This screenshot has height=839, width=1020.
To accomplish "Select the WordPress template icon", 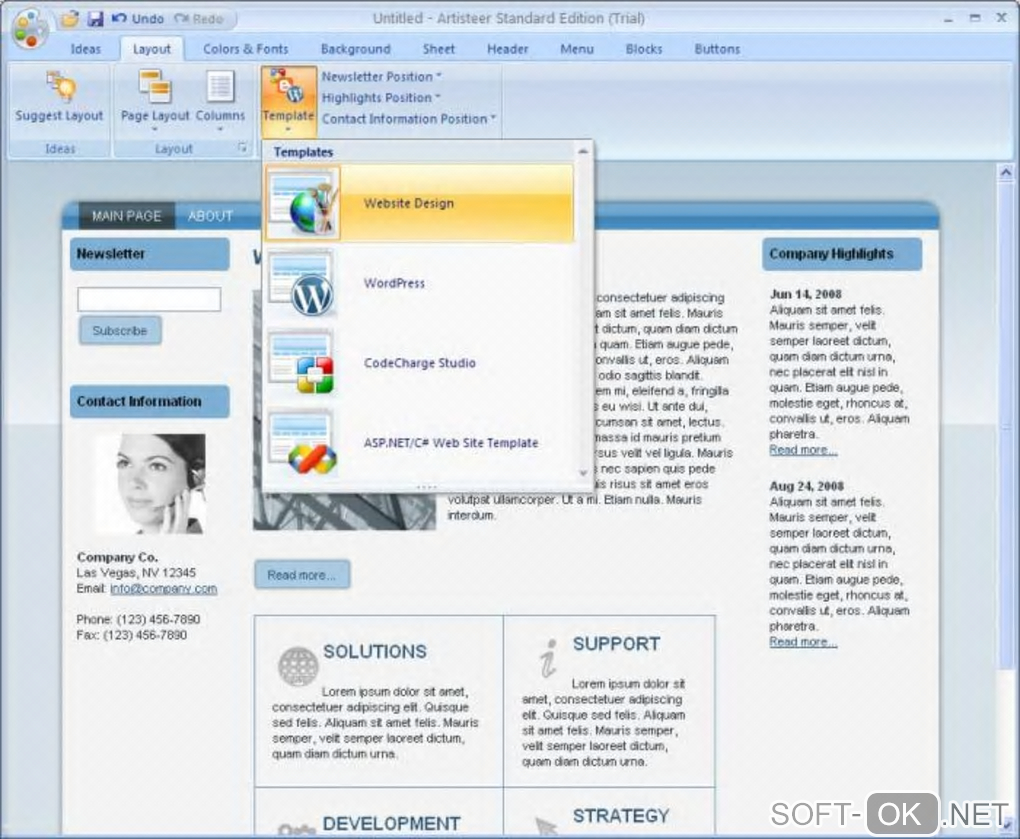I will coord(303,284).
